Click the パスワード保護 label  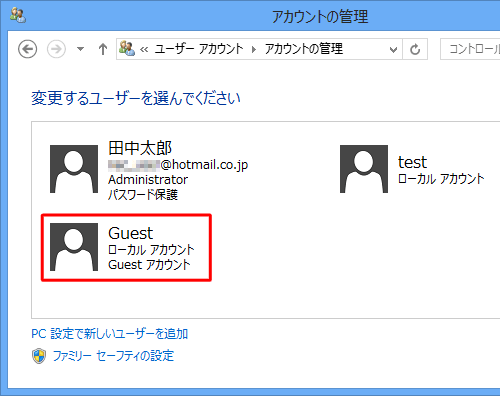(143, 195)
